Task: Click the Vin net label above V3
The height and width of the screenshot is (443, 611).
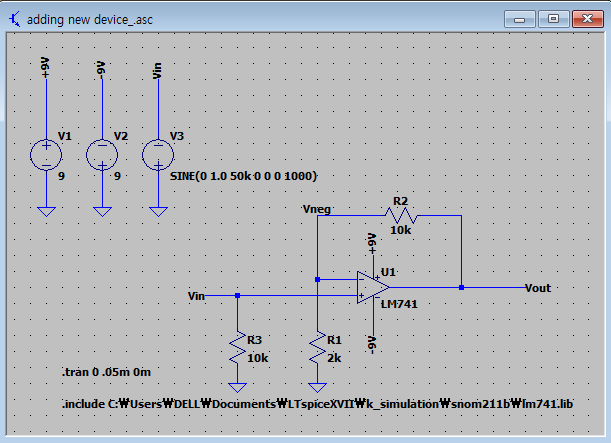Action: coord(157,70)
